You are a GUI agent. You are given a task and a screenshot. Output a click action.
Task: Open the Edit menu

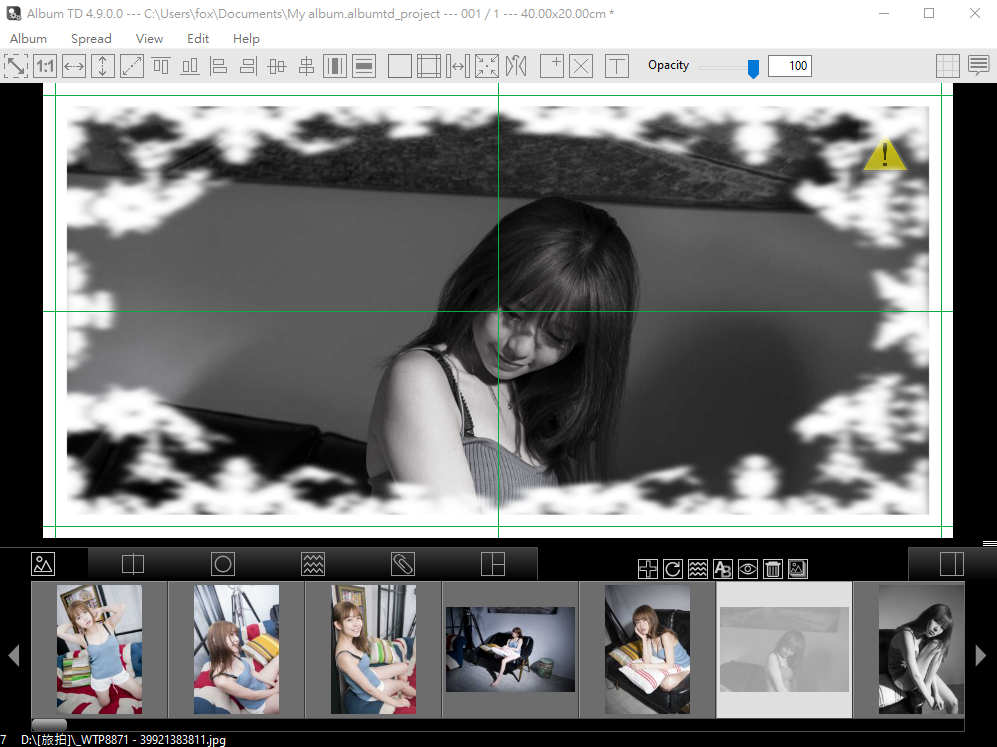[x=198, y=39]
